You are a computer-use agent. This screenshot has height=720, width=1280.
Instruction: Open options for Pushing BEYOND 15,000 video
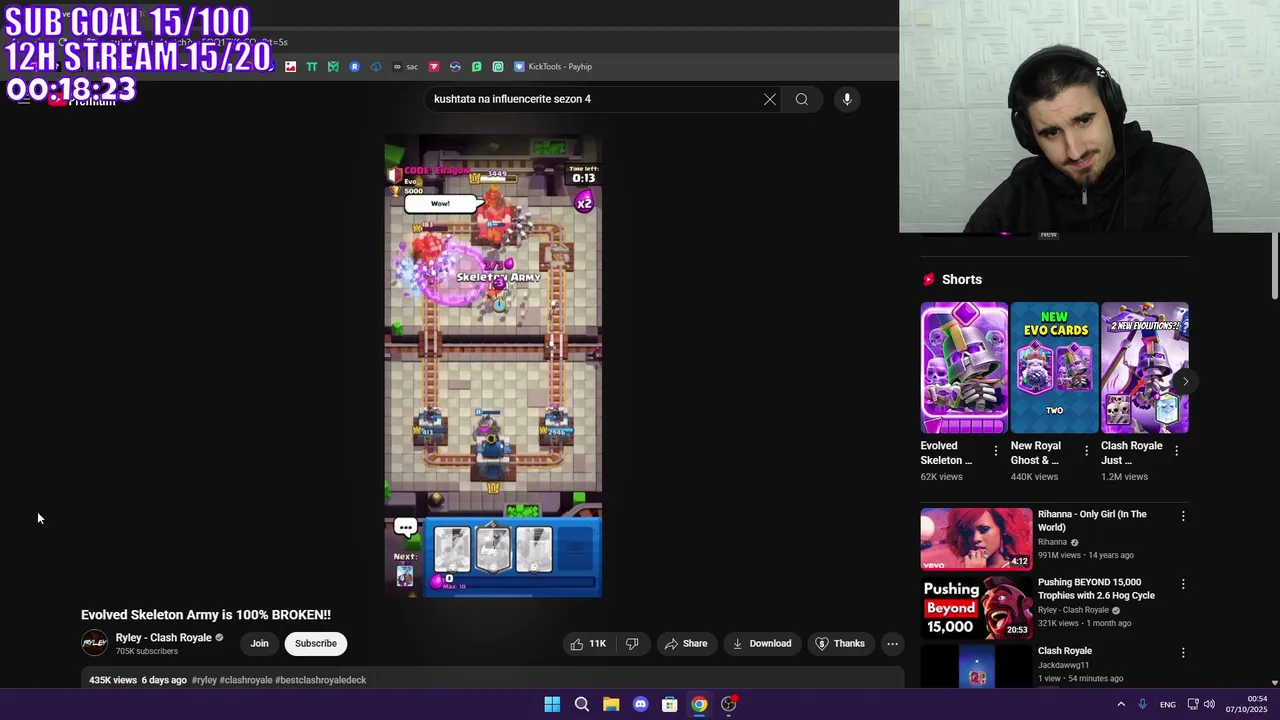[x=1183, y=584]
